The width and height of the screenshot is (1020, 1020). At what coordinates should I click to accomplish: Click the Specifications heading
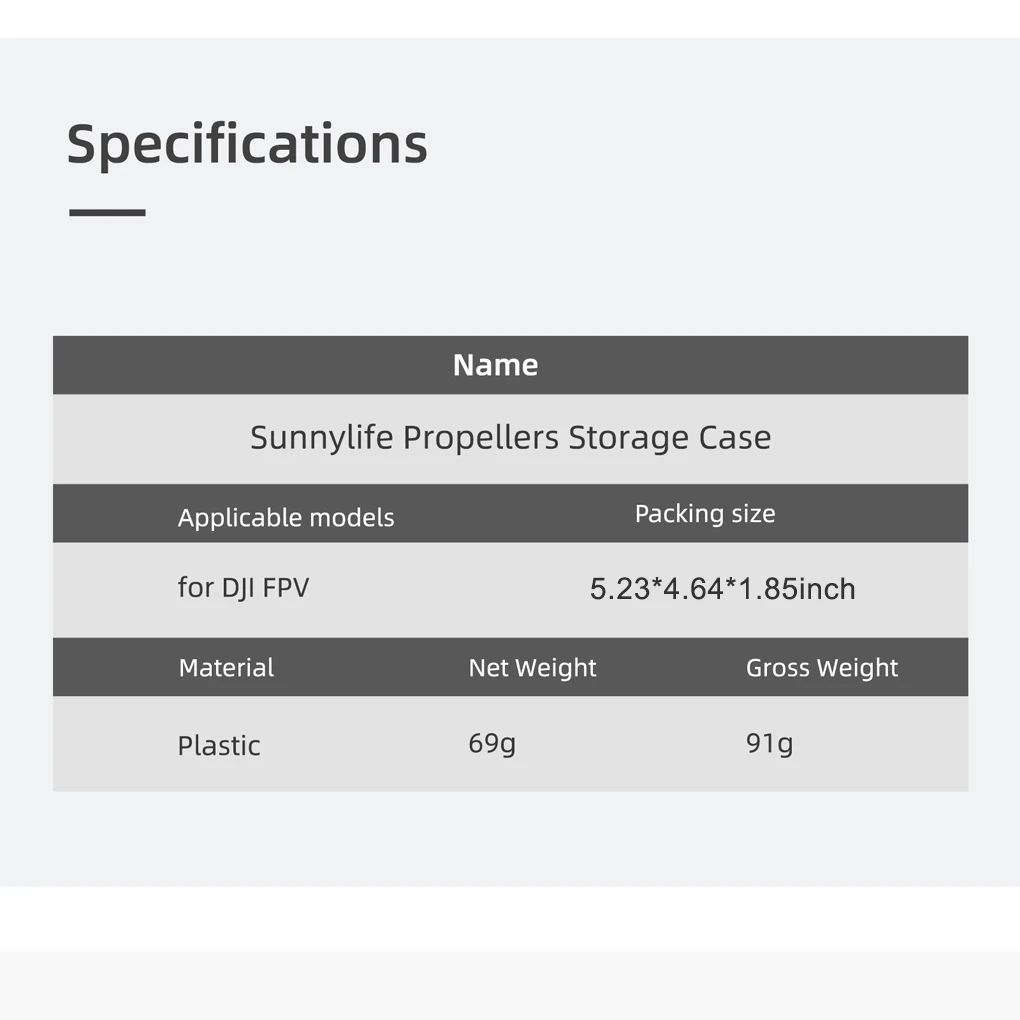pyautogui.click(x=247, y=144)
